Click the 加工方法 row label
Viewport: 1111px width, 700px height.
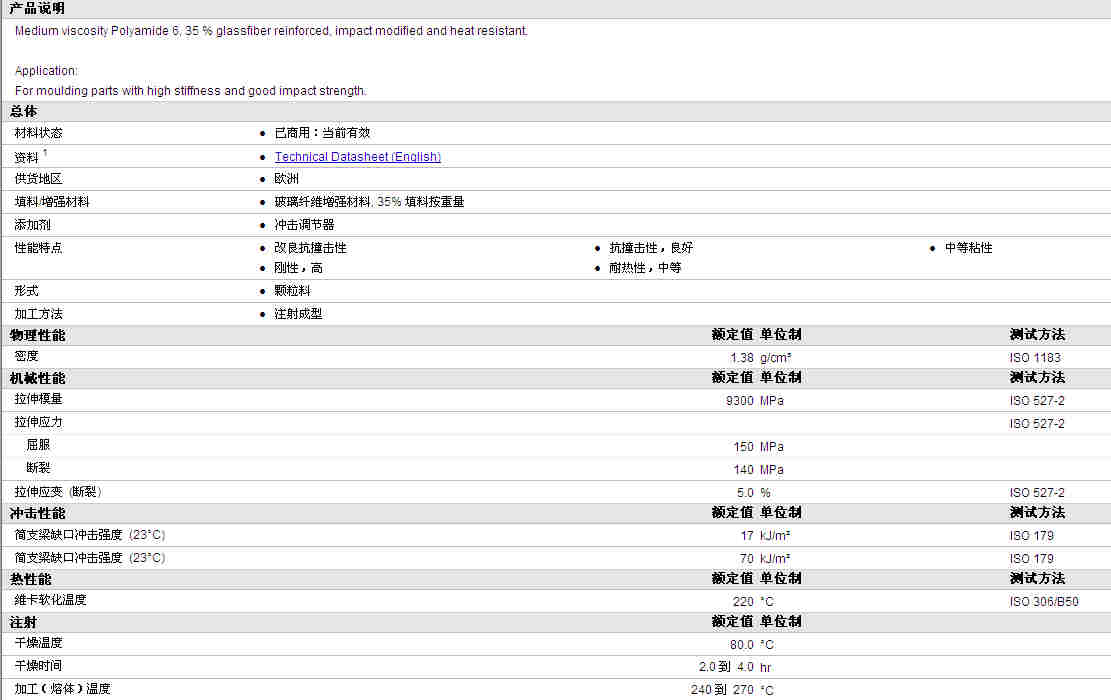tap(38, 314)
